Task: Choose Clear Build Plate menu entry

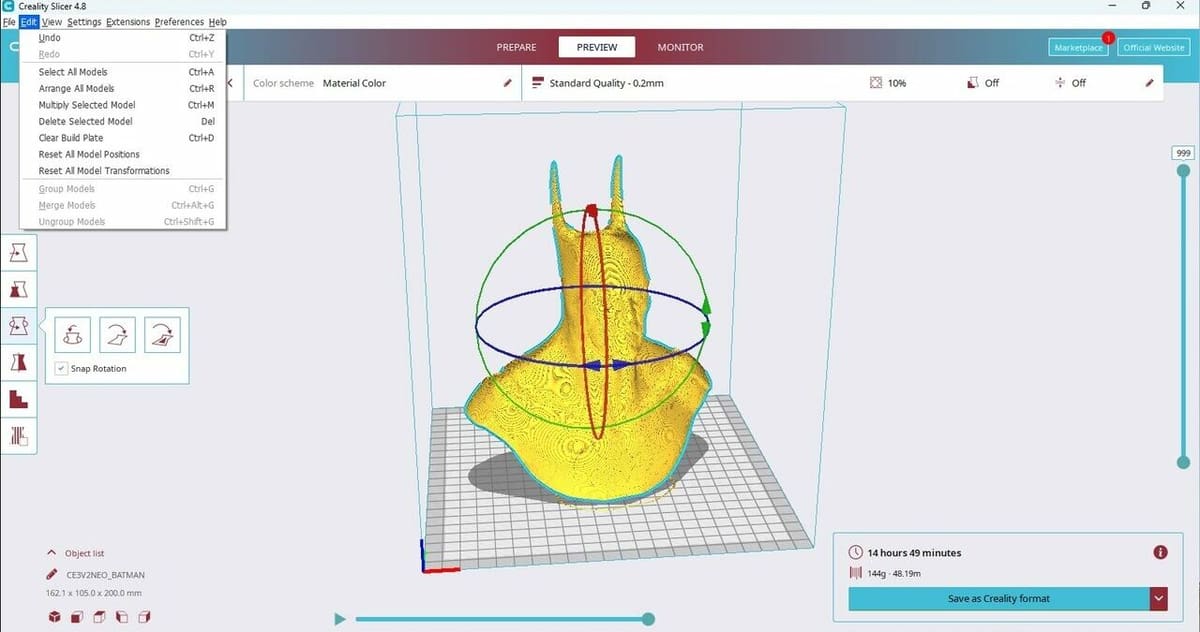Action: pyautogui.click(x=125, y=138)
